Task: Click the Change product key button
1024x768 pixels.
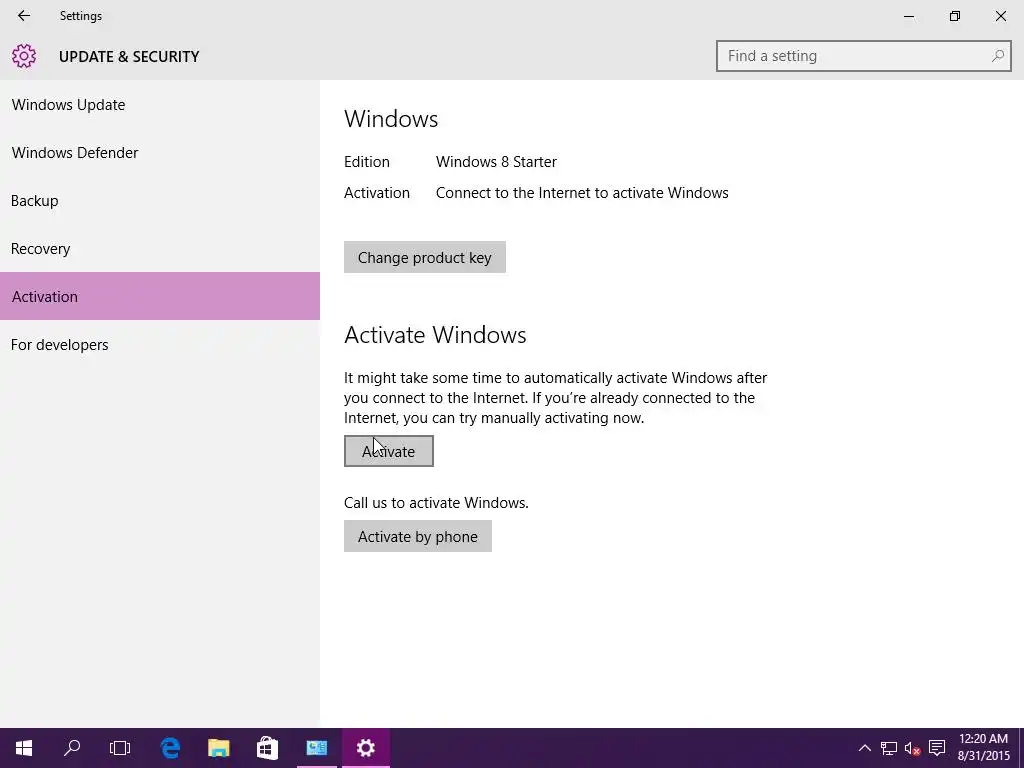Action: coord(424,257)
